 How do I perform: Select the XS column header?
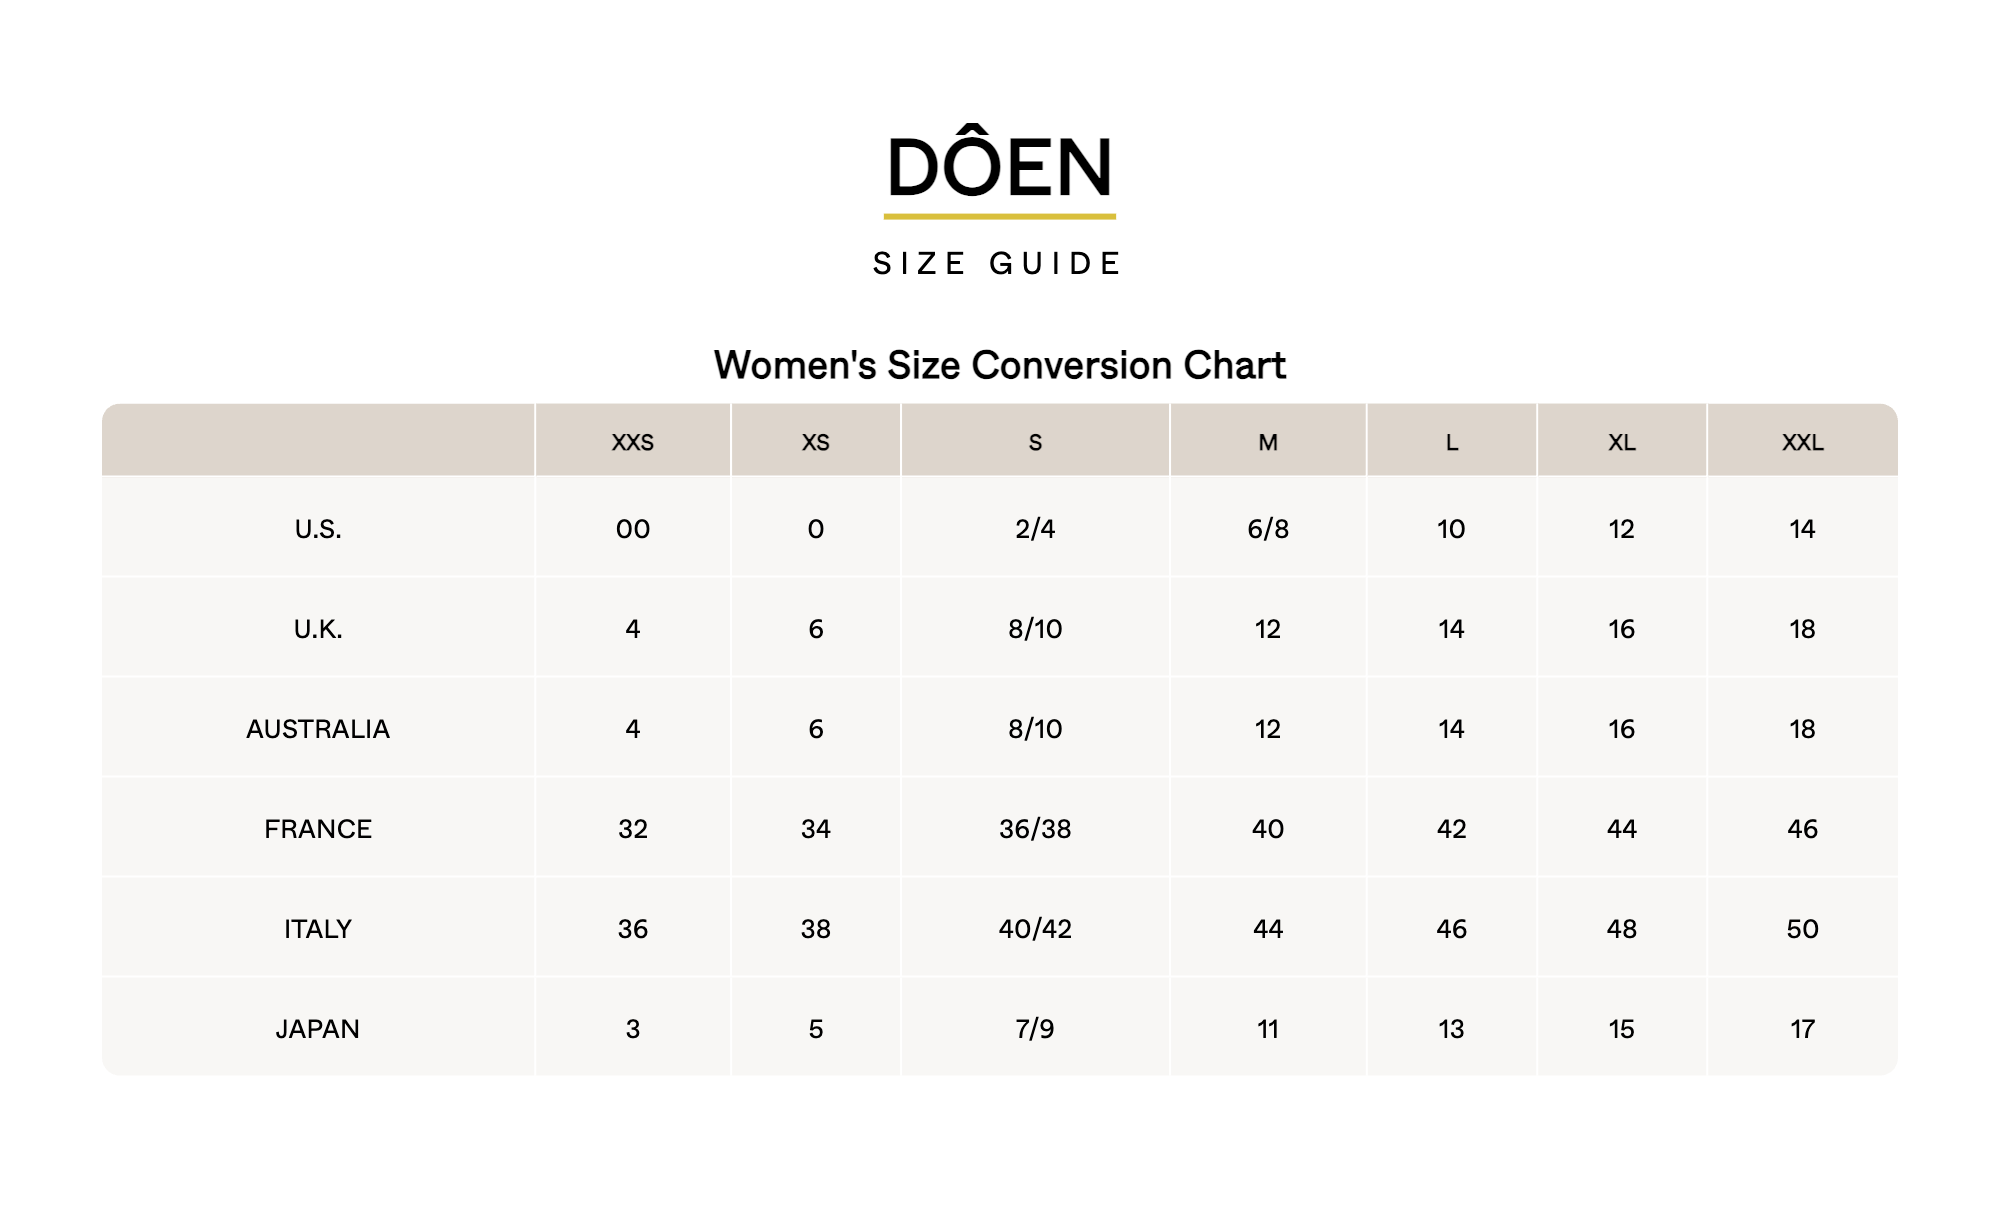pos(816,442)
